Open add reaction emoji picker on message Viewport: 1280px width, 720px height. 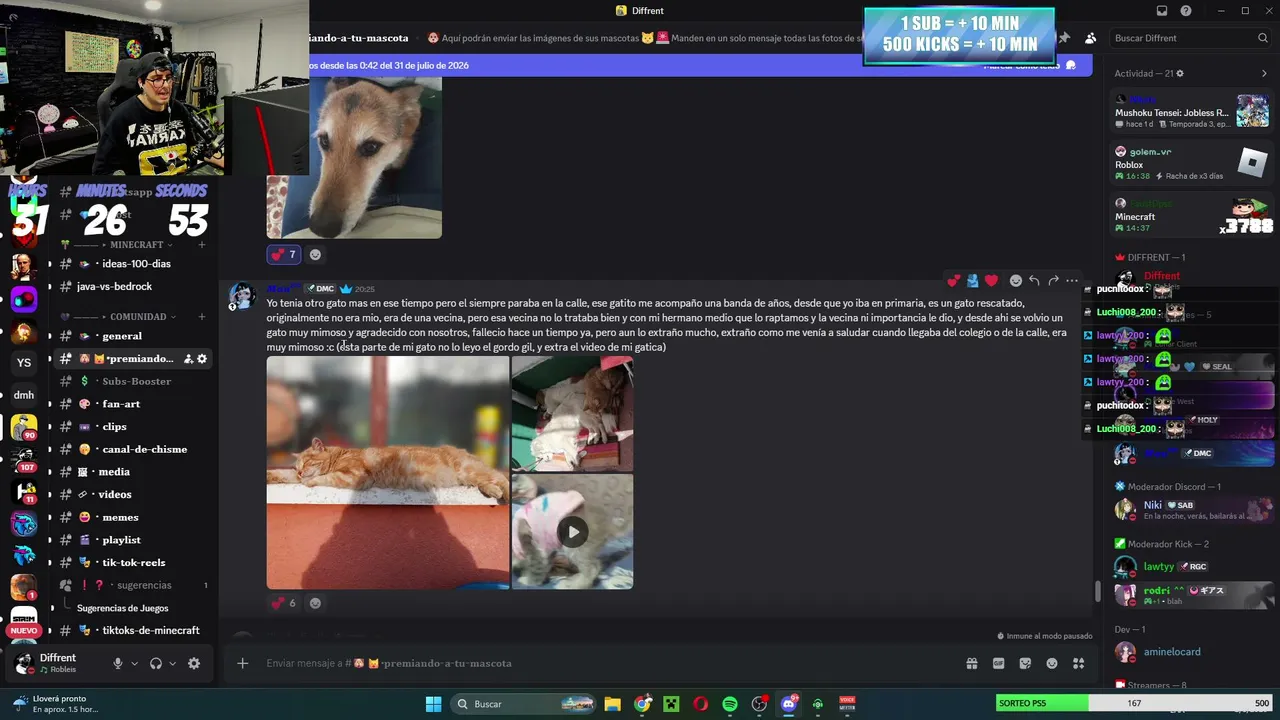(x=1016, y=281)
